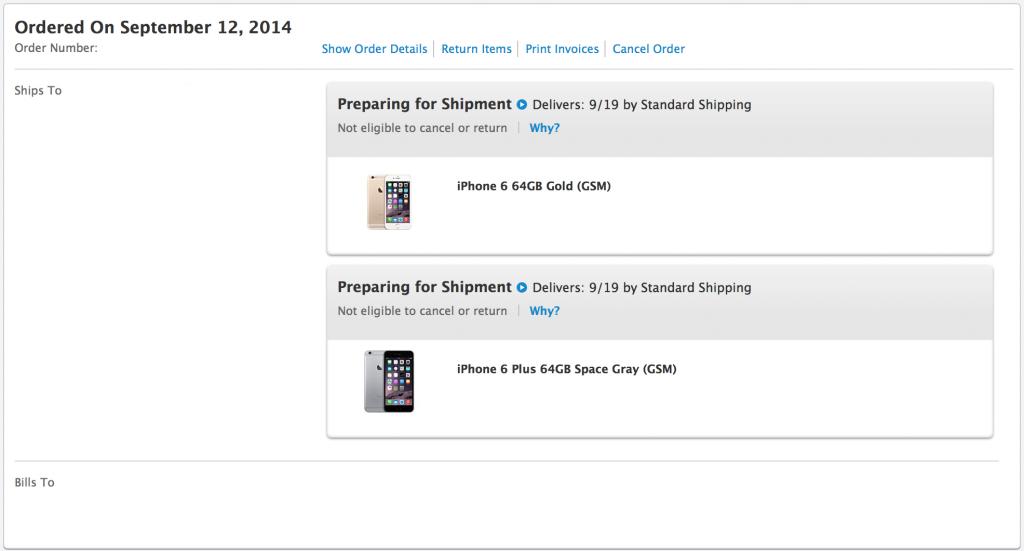Open Show Order Details

tap(374, 49)
